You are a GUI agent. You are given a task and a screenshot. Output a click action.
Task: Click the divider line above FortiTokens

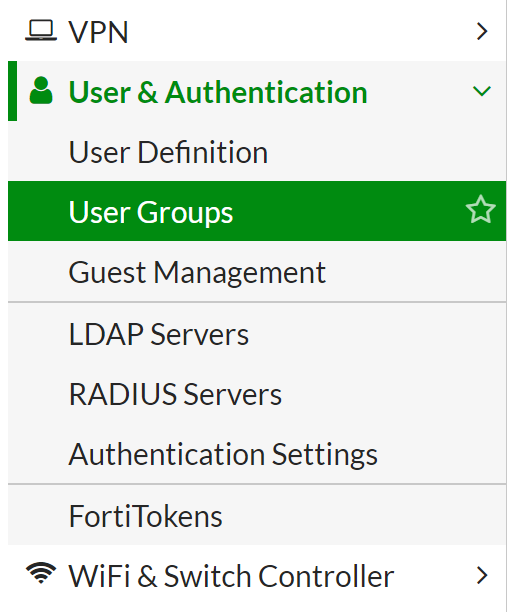pos(257,484)
